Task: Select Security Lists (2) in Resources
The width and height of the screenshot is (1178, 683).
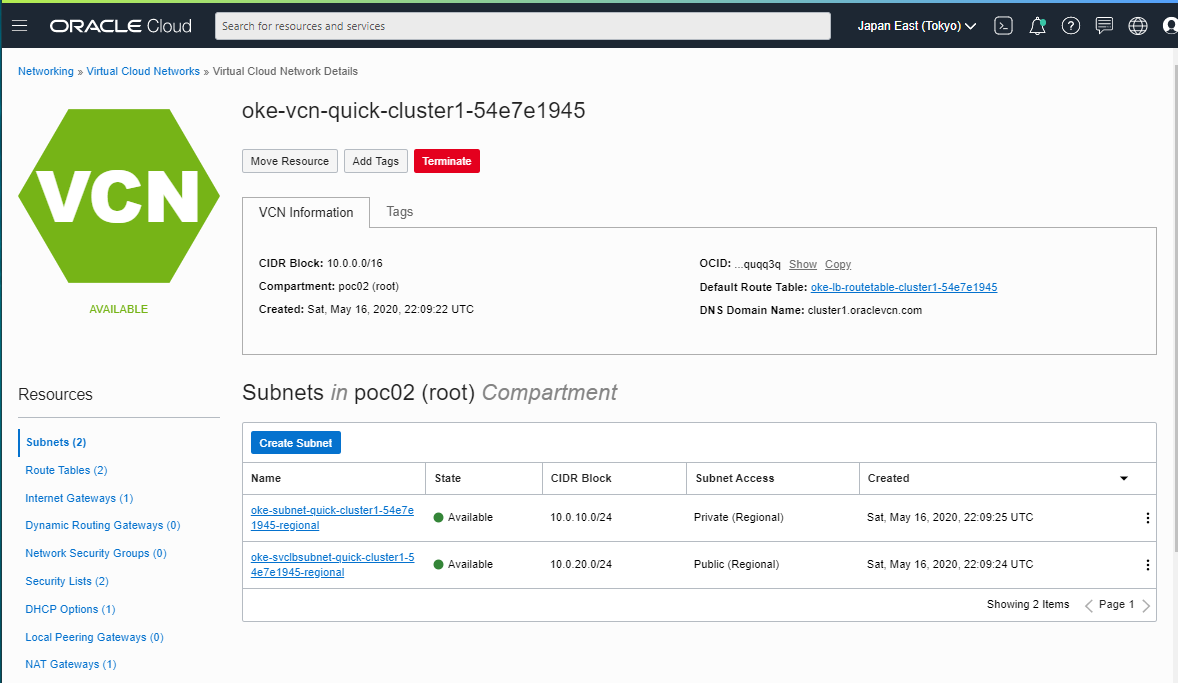Action: click(x=67, y=581)
